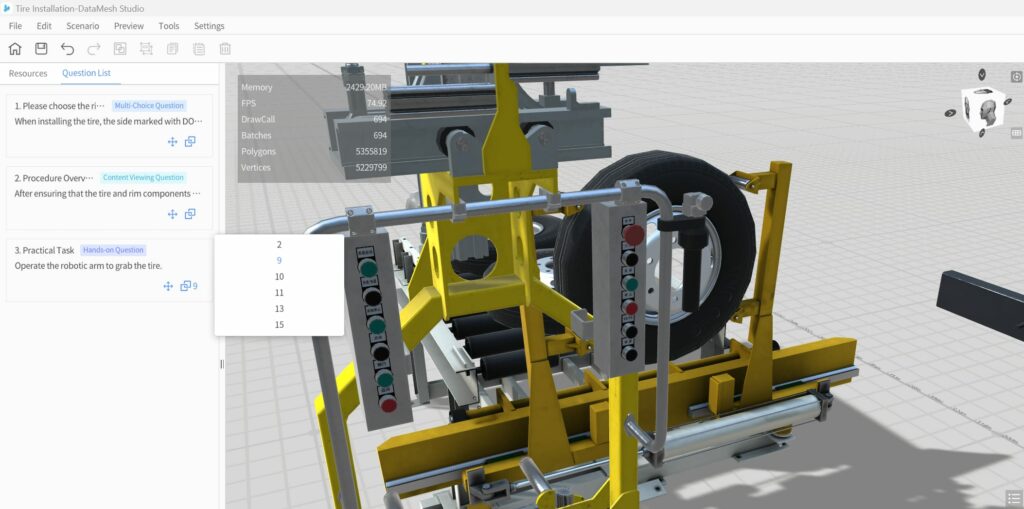Click the link icon on question 2 card
The image size is (1024, 509).
[x=189, y=214]
